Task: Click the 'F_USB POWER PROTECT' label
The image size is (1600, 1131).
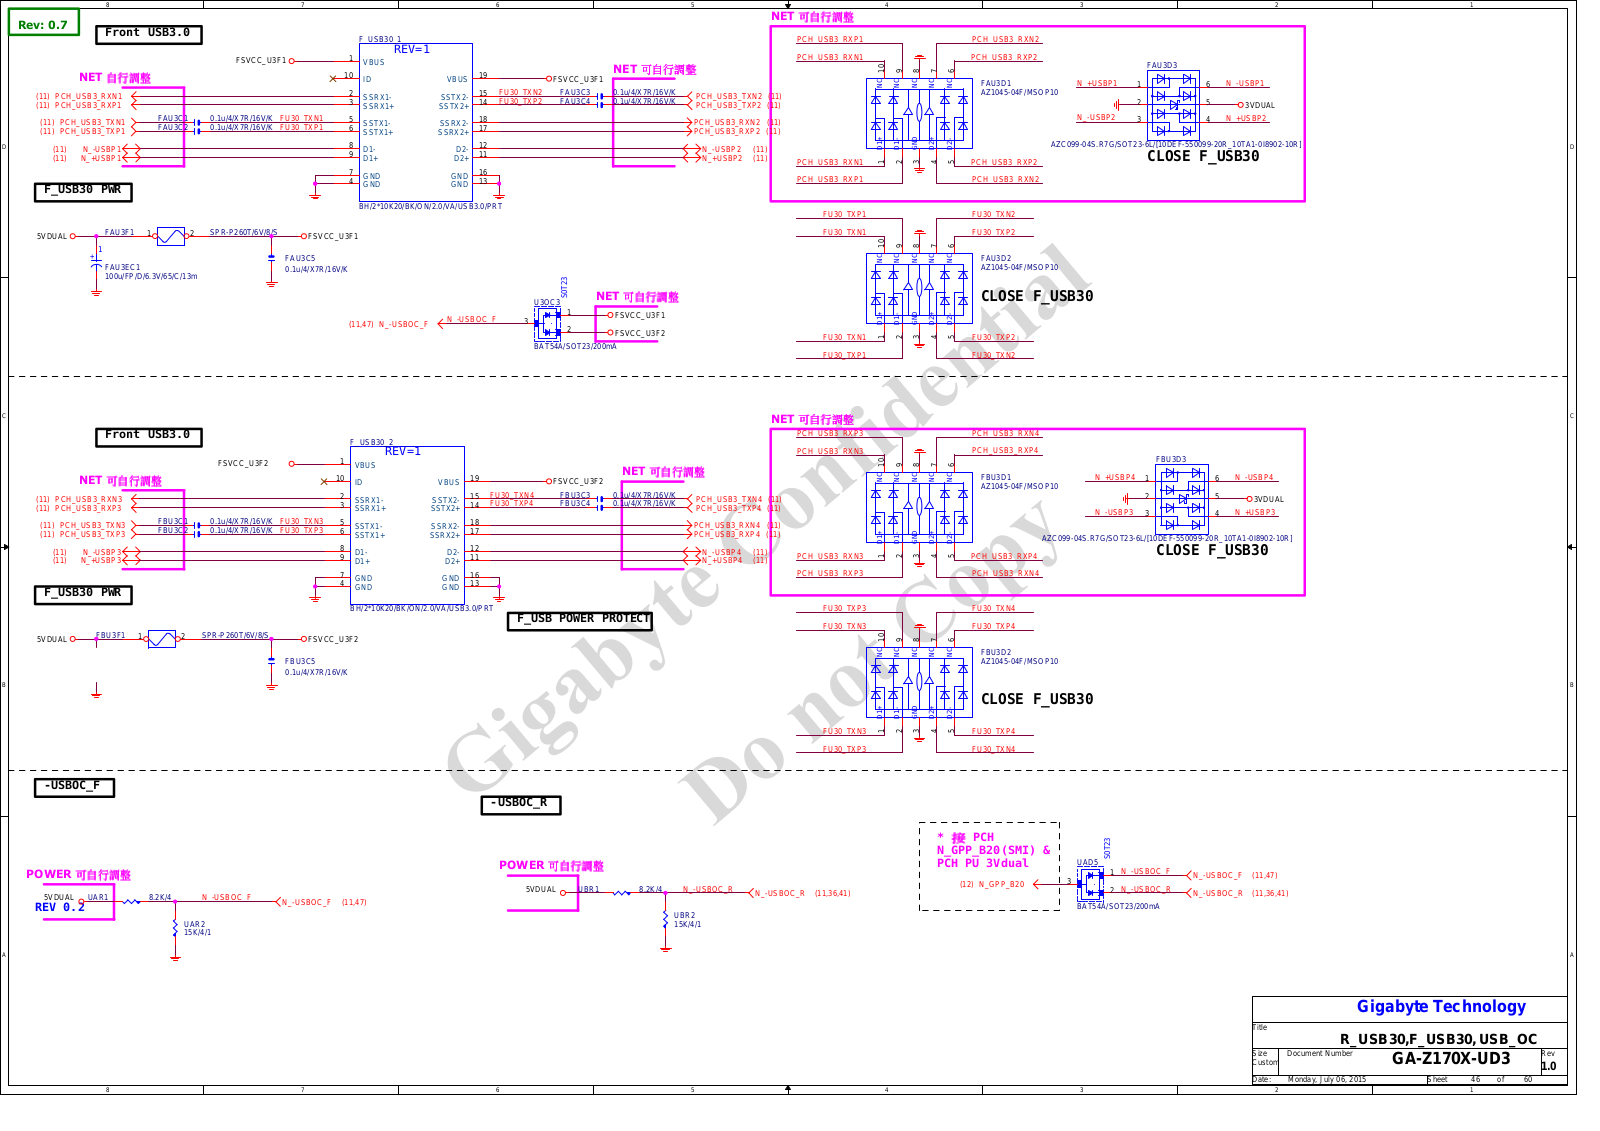Action: [x=581, y=620]
